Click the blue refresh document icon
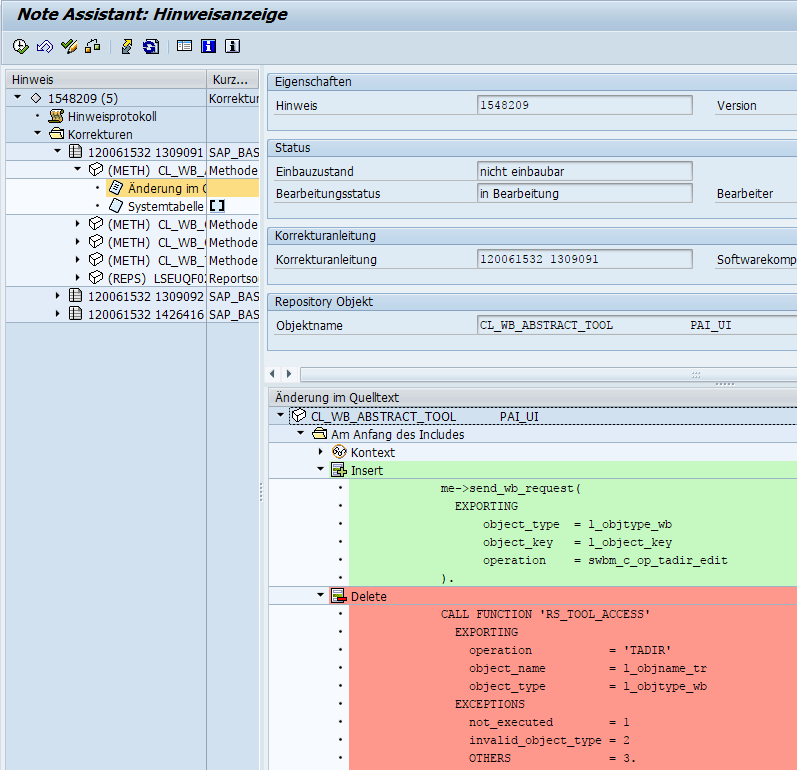797x770 pixels. click(x=151, y=46)
